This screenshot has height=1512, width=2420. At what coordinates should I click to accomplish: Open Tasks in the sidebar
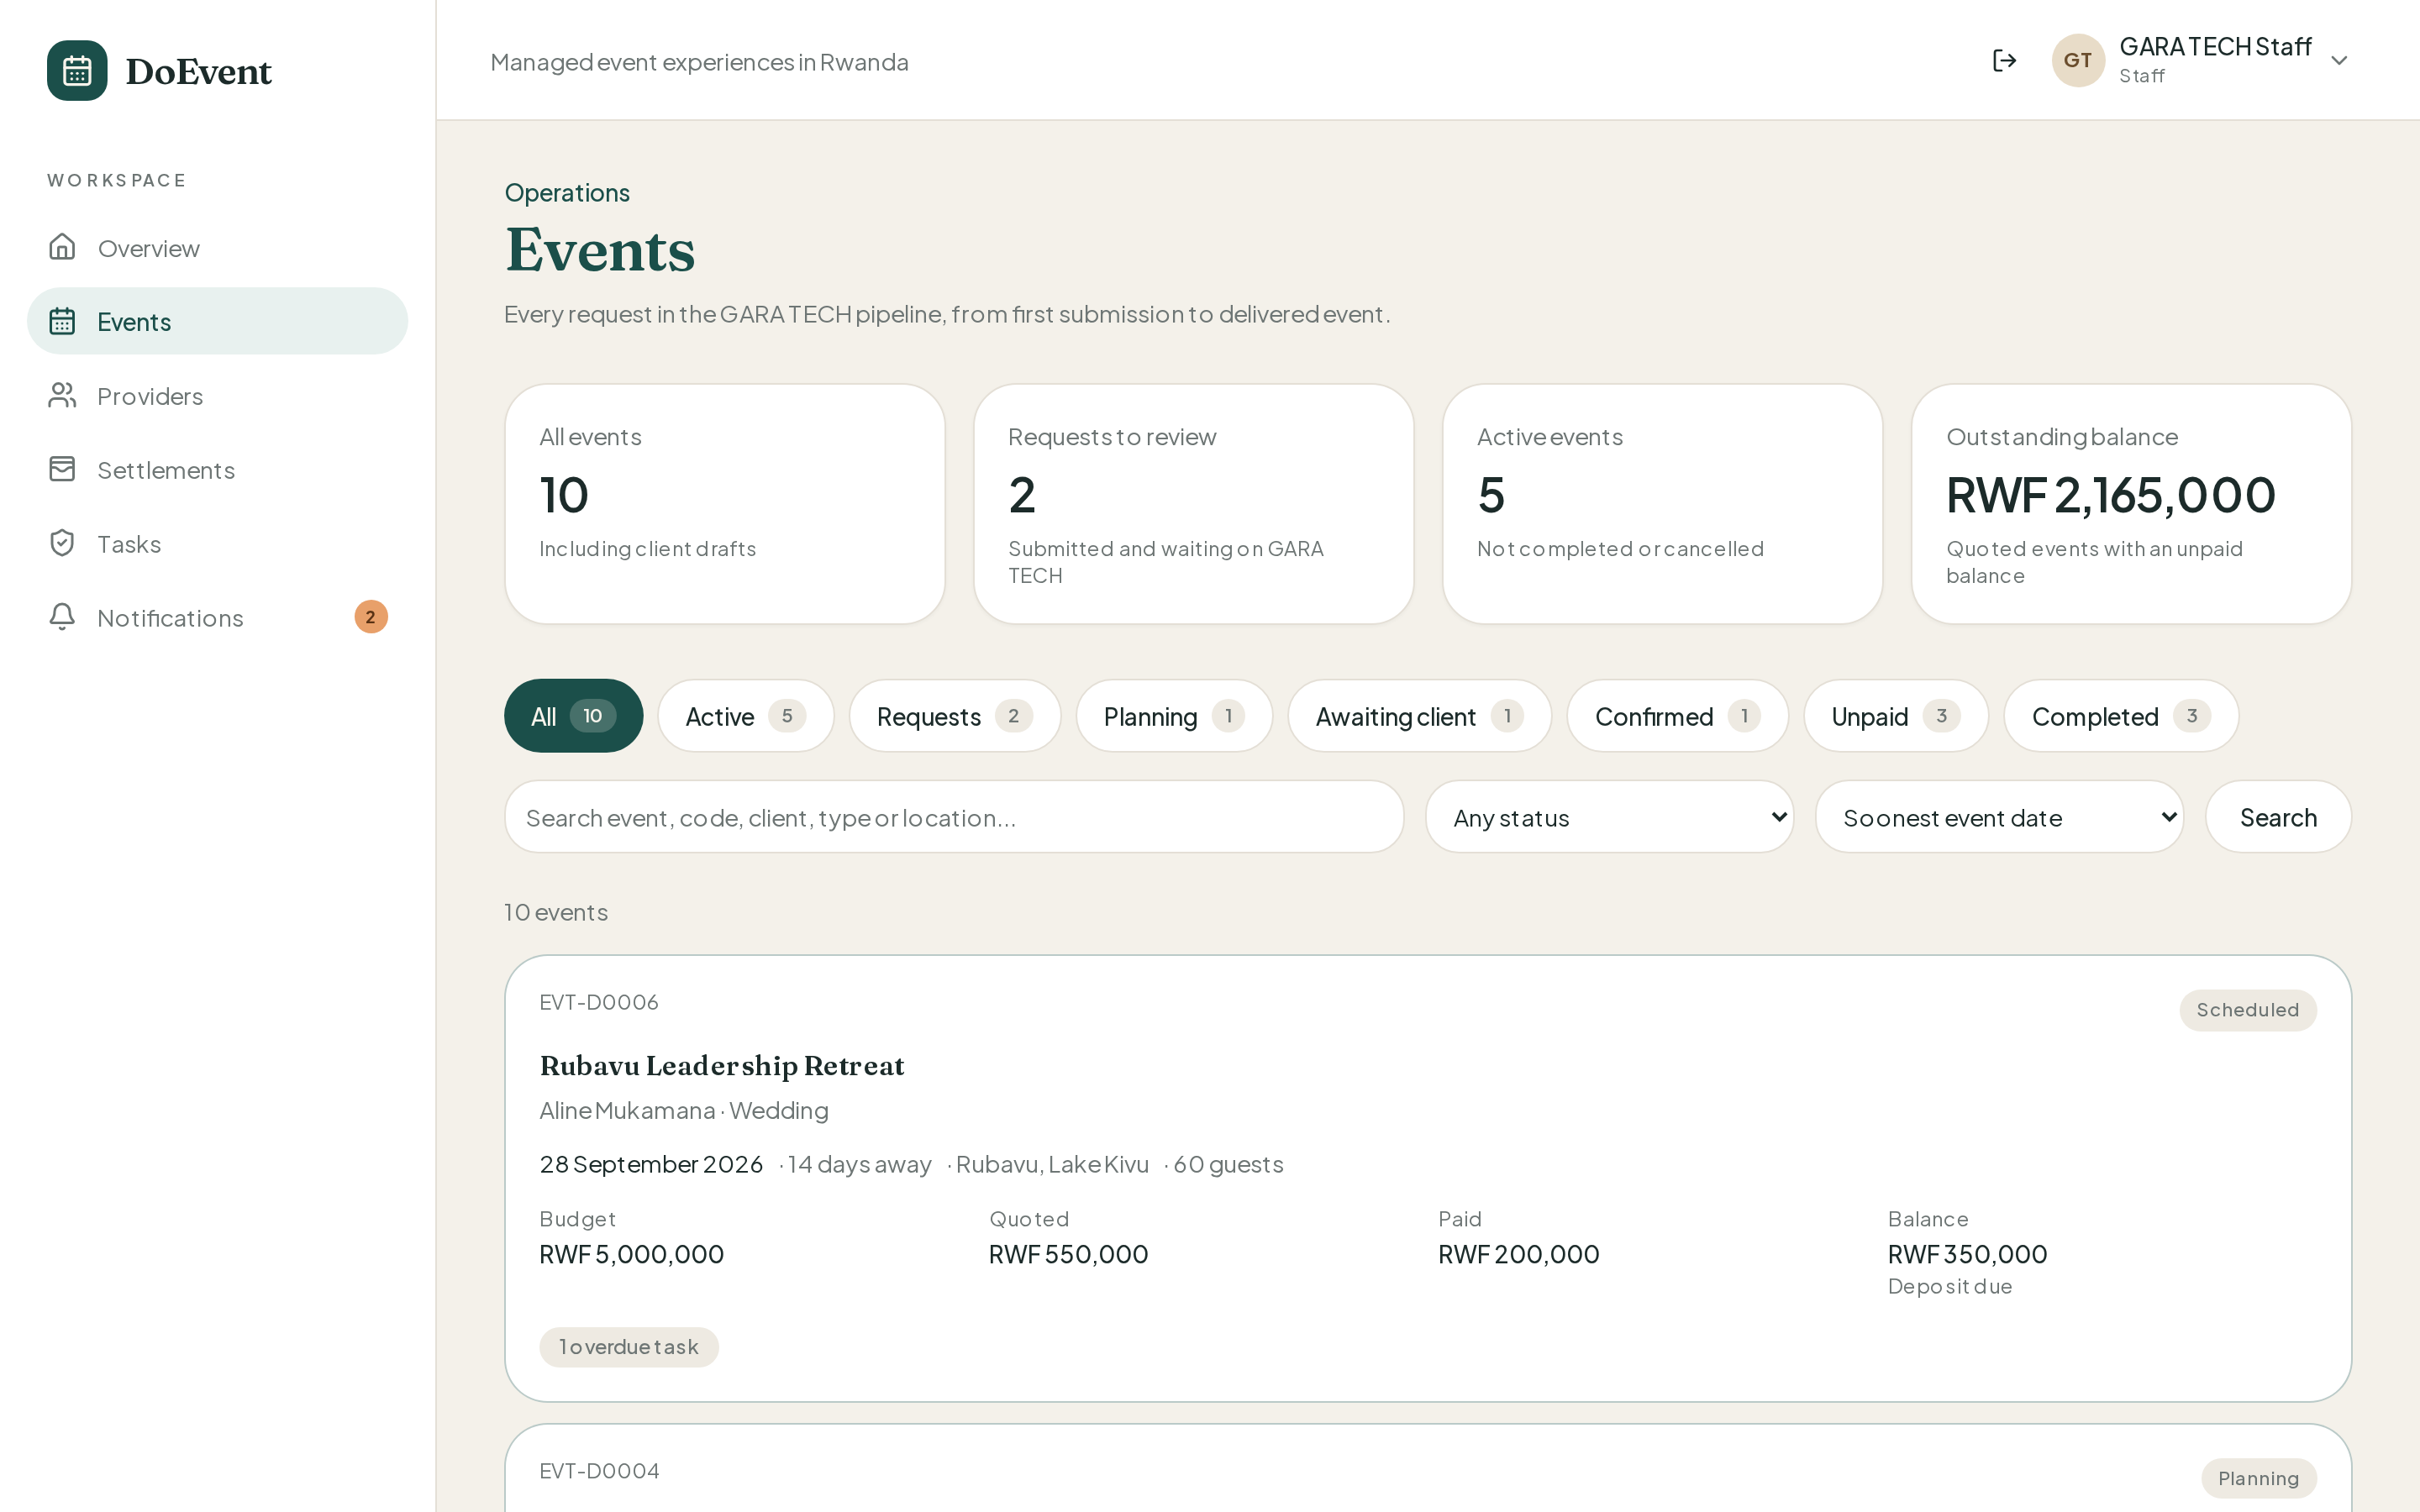217,543
